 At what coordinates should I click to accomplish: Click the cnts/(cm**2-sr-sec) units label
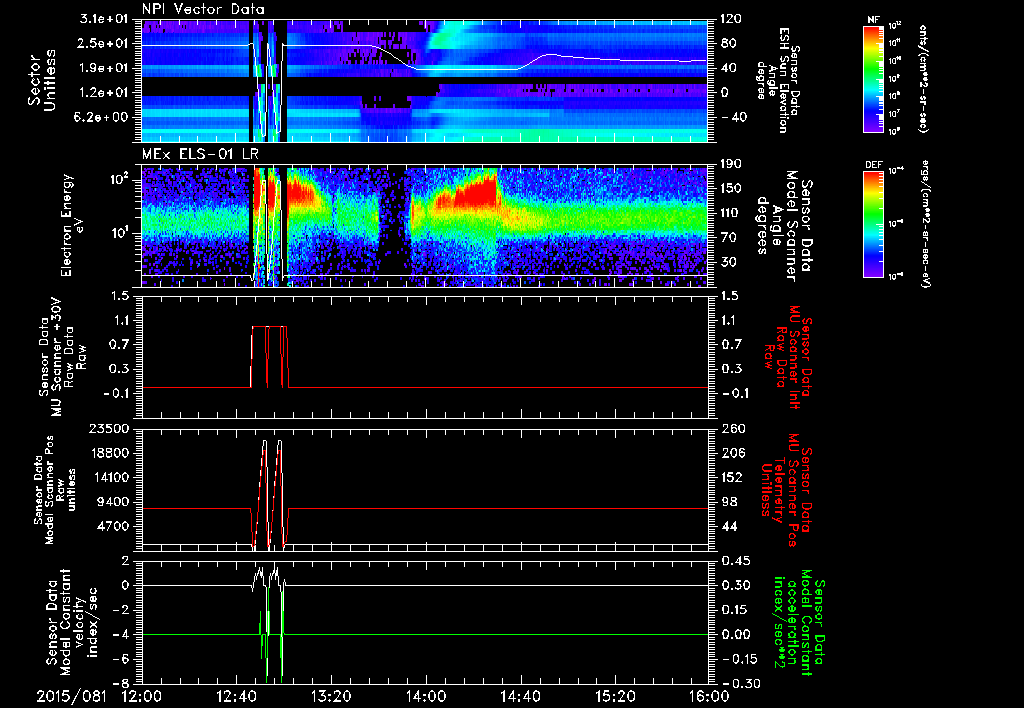[923, 78]
